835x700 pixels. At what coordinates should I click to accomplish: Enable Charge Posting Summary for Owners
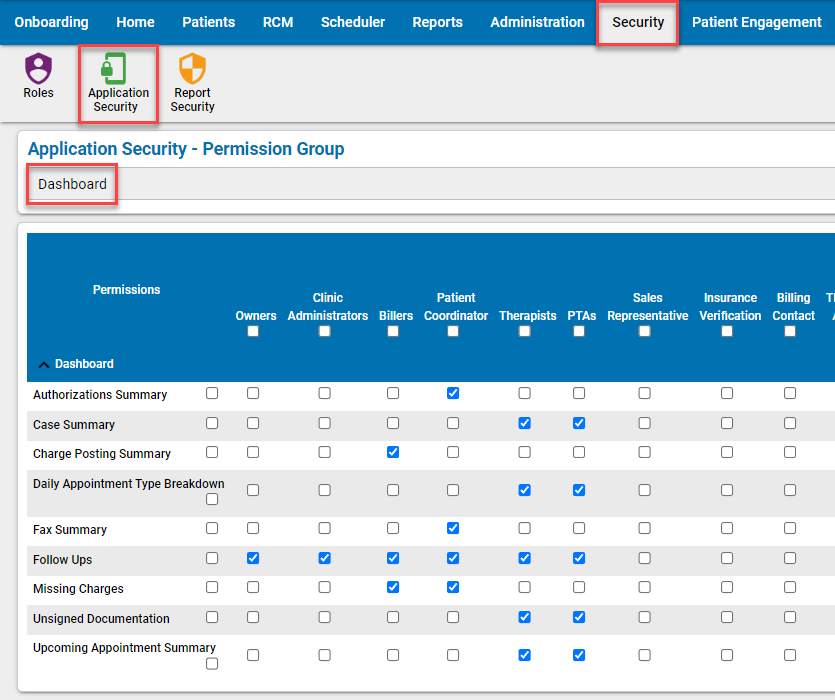pyautogui.click(x=254, y=452)
